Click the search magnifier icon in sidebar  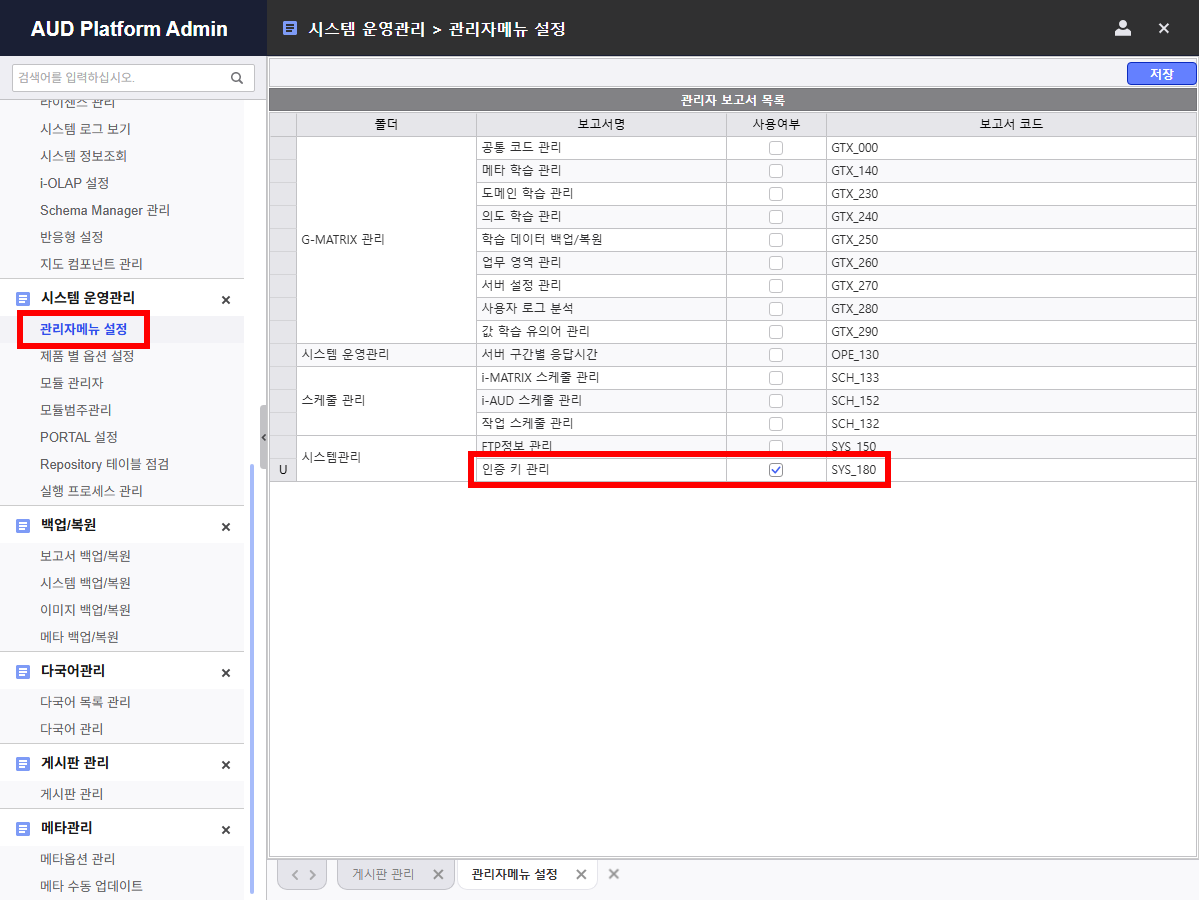click(237, 78)
